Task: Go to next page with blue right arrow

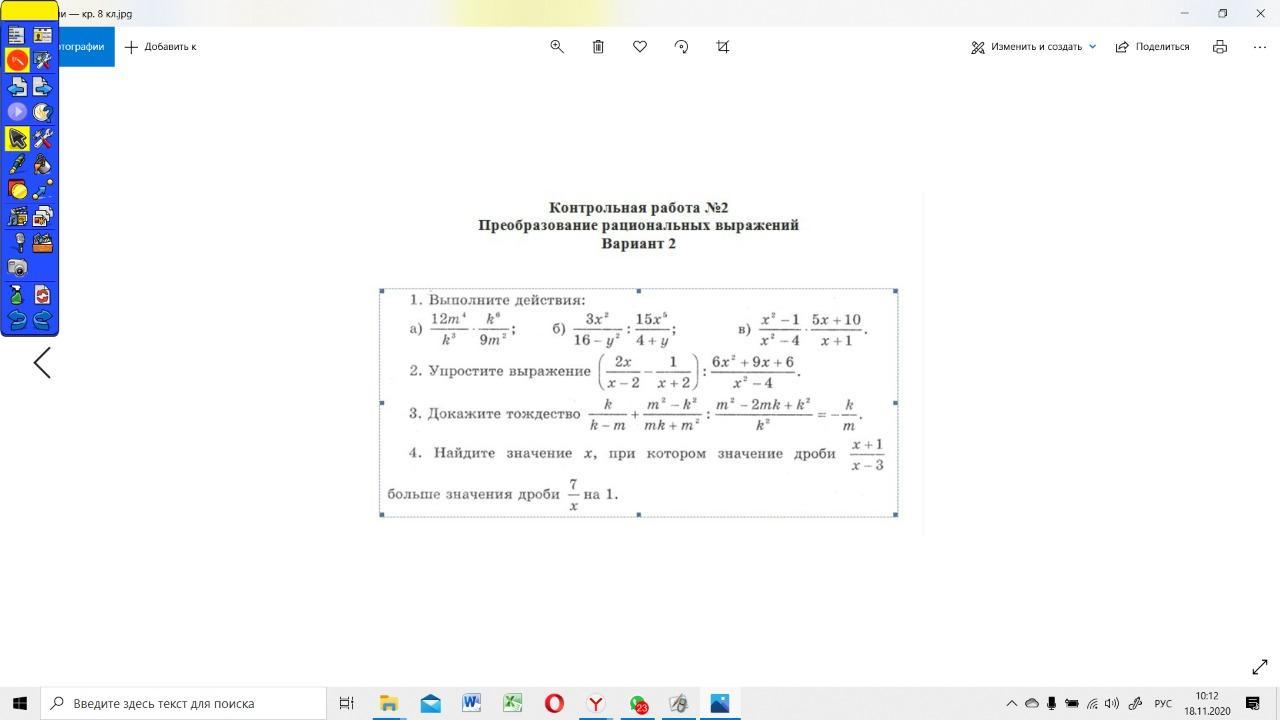Action: coord(42,86)
